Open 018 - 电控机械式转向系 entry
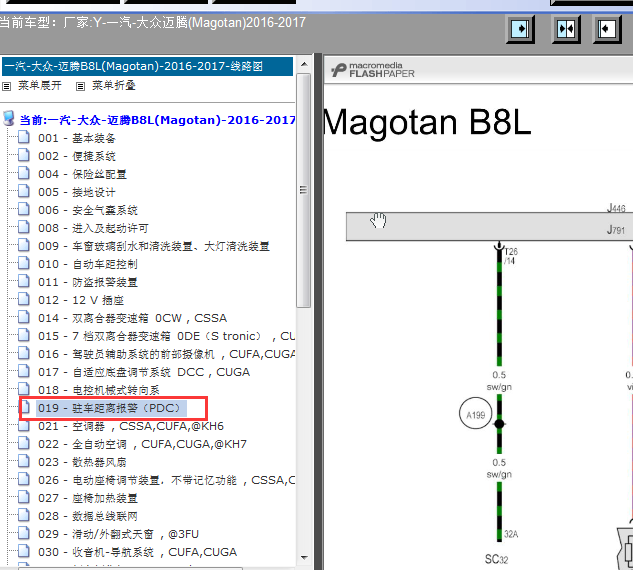633x570 pixels. pos(99,390)
